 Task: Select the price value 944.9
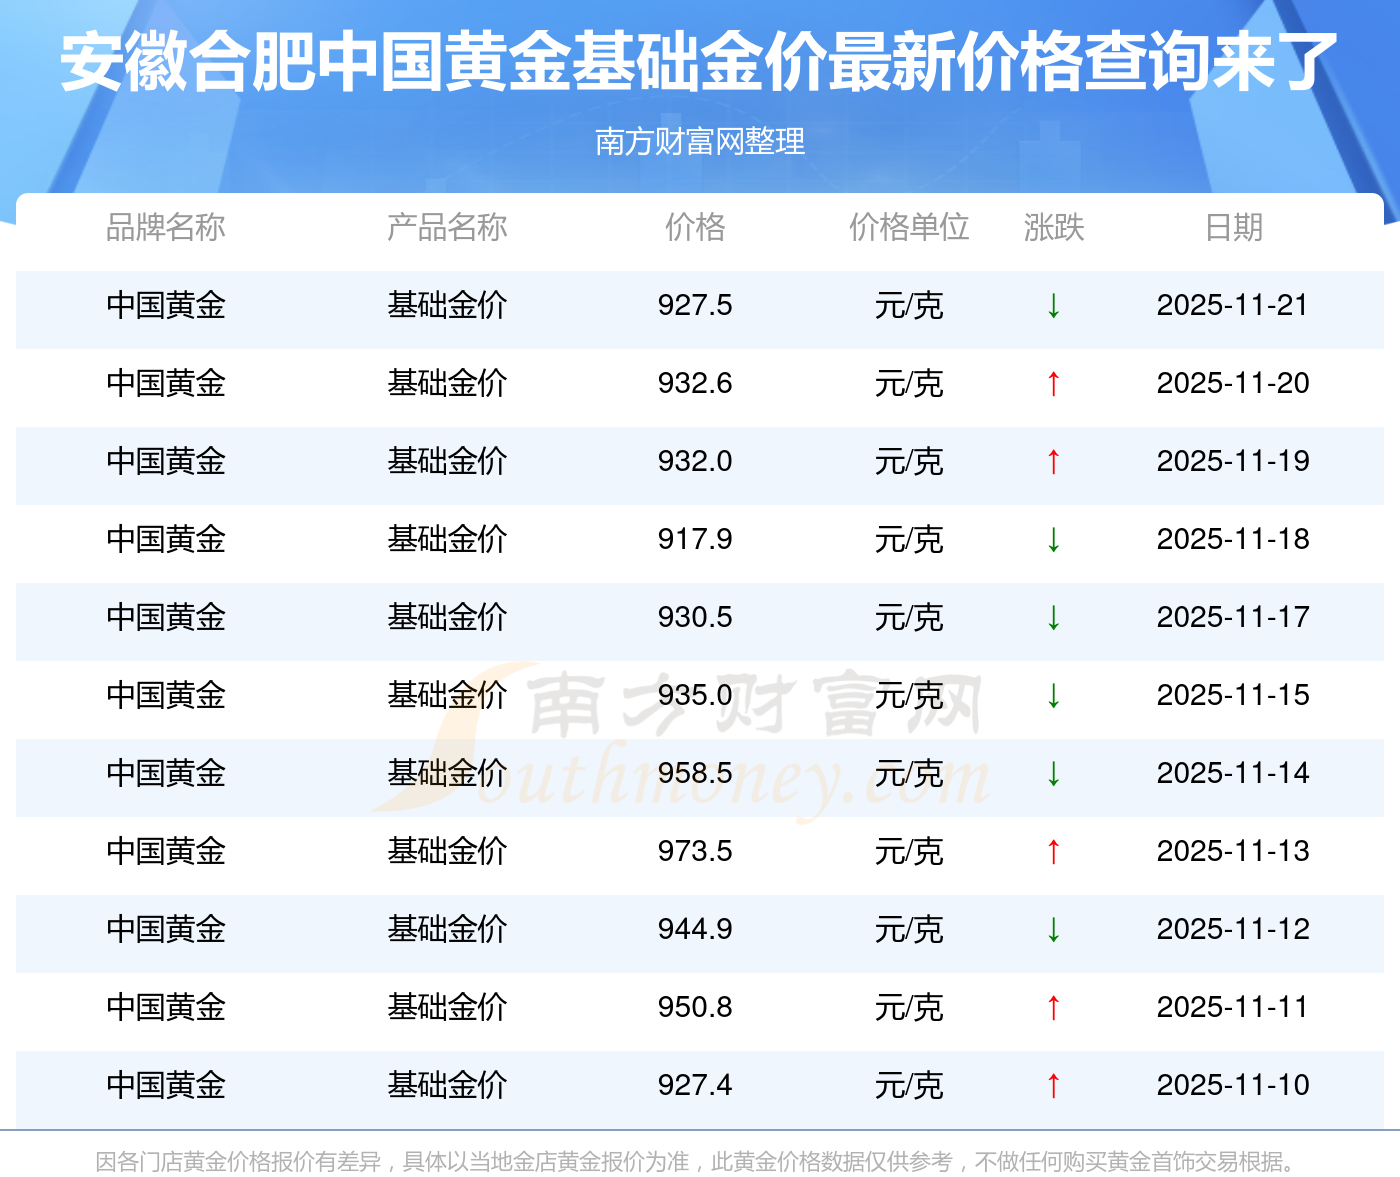point(695,929)
